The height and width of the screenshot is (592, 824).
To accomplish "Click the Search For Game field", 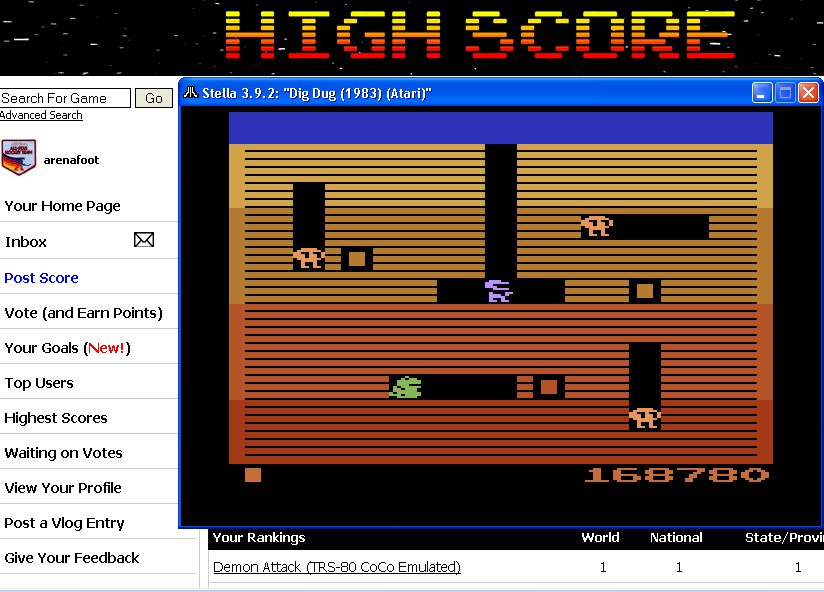I will (x=65, y=98).
